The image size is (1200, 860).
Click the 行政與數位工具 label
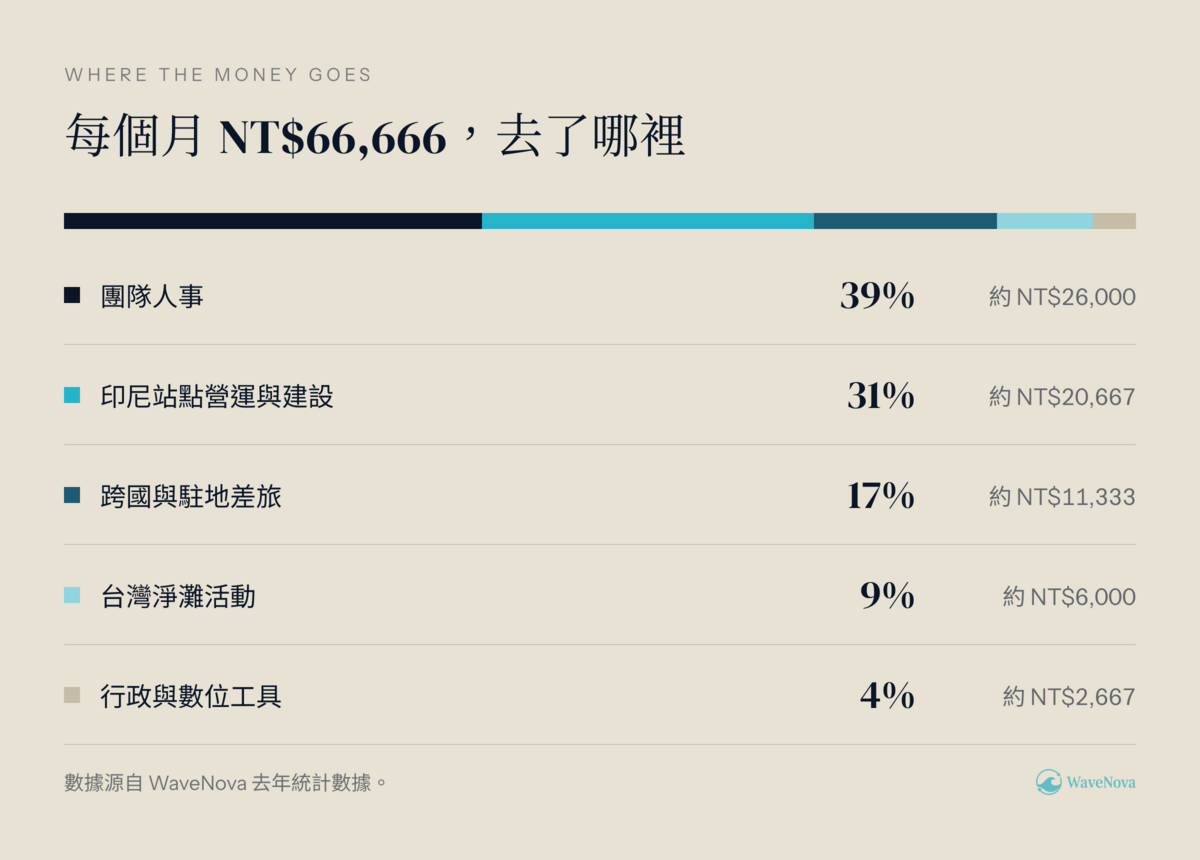191,696
